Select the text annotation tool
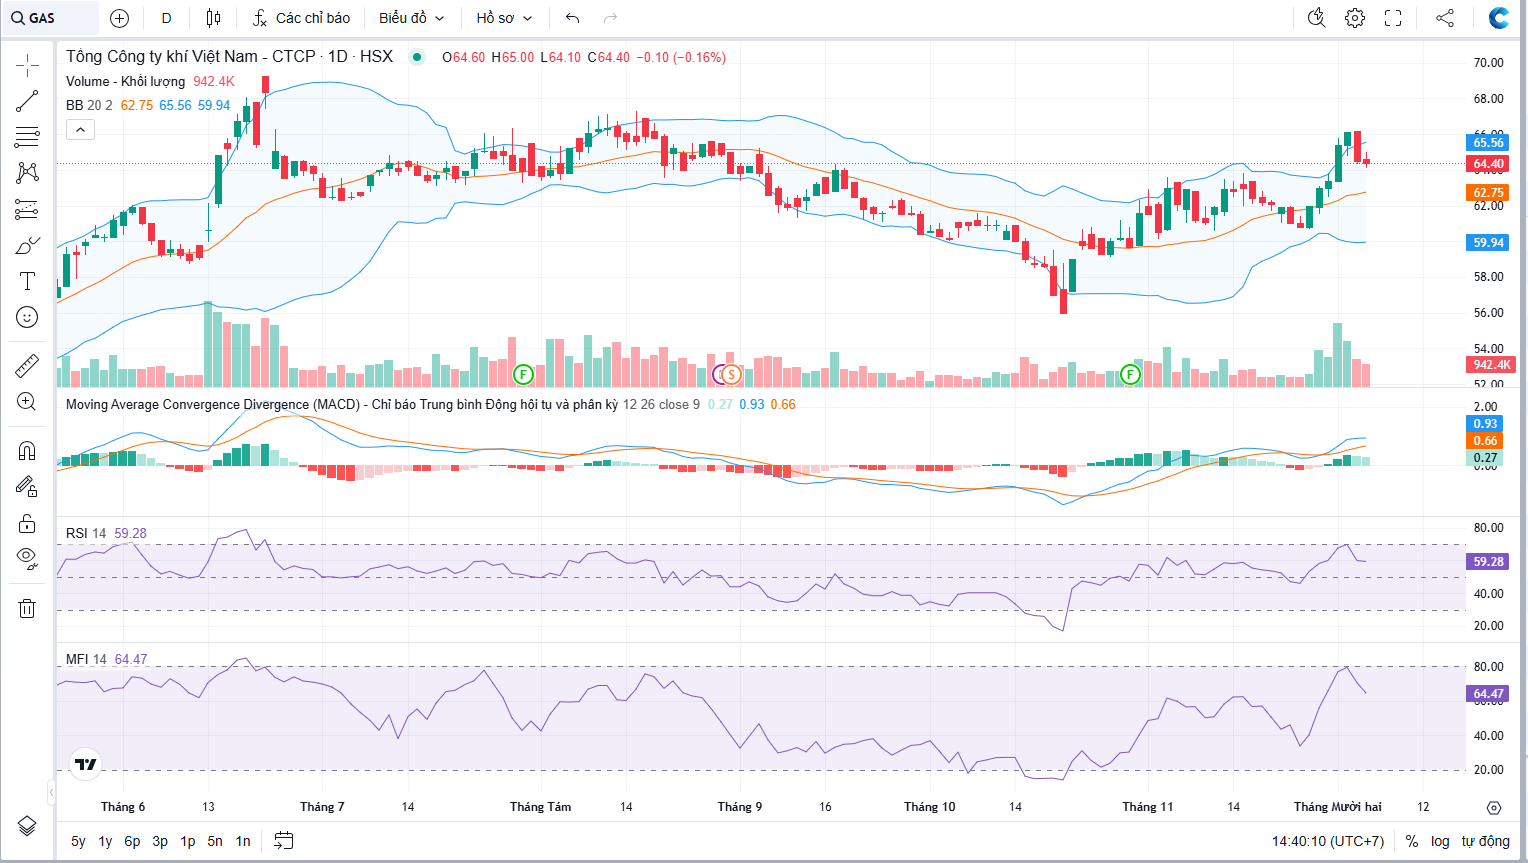Screen dimensions: 1528x863 pyautogui.click(x=27, y=282)
